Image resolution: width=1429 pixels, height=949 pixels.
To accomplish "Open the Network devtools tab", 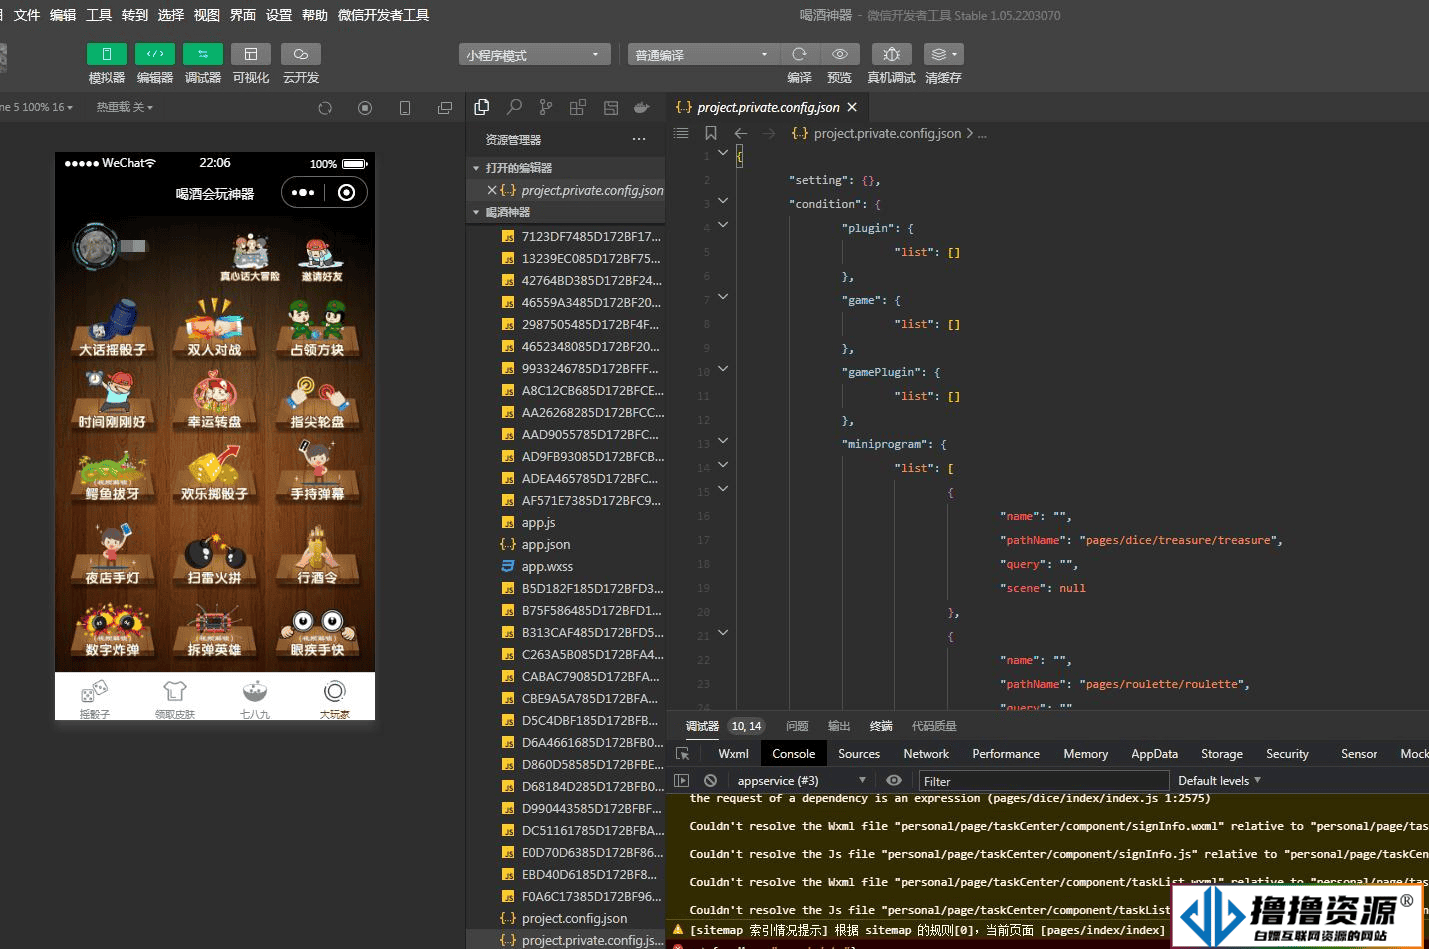I will (x=926, y=754).
